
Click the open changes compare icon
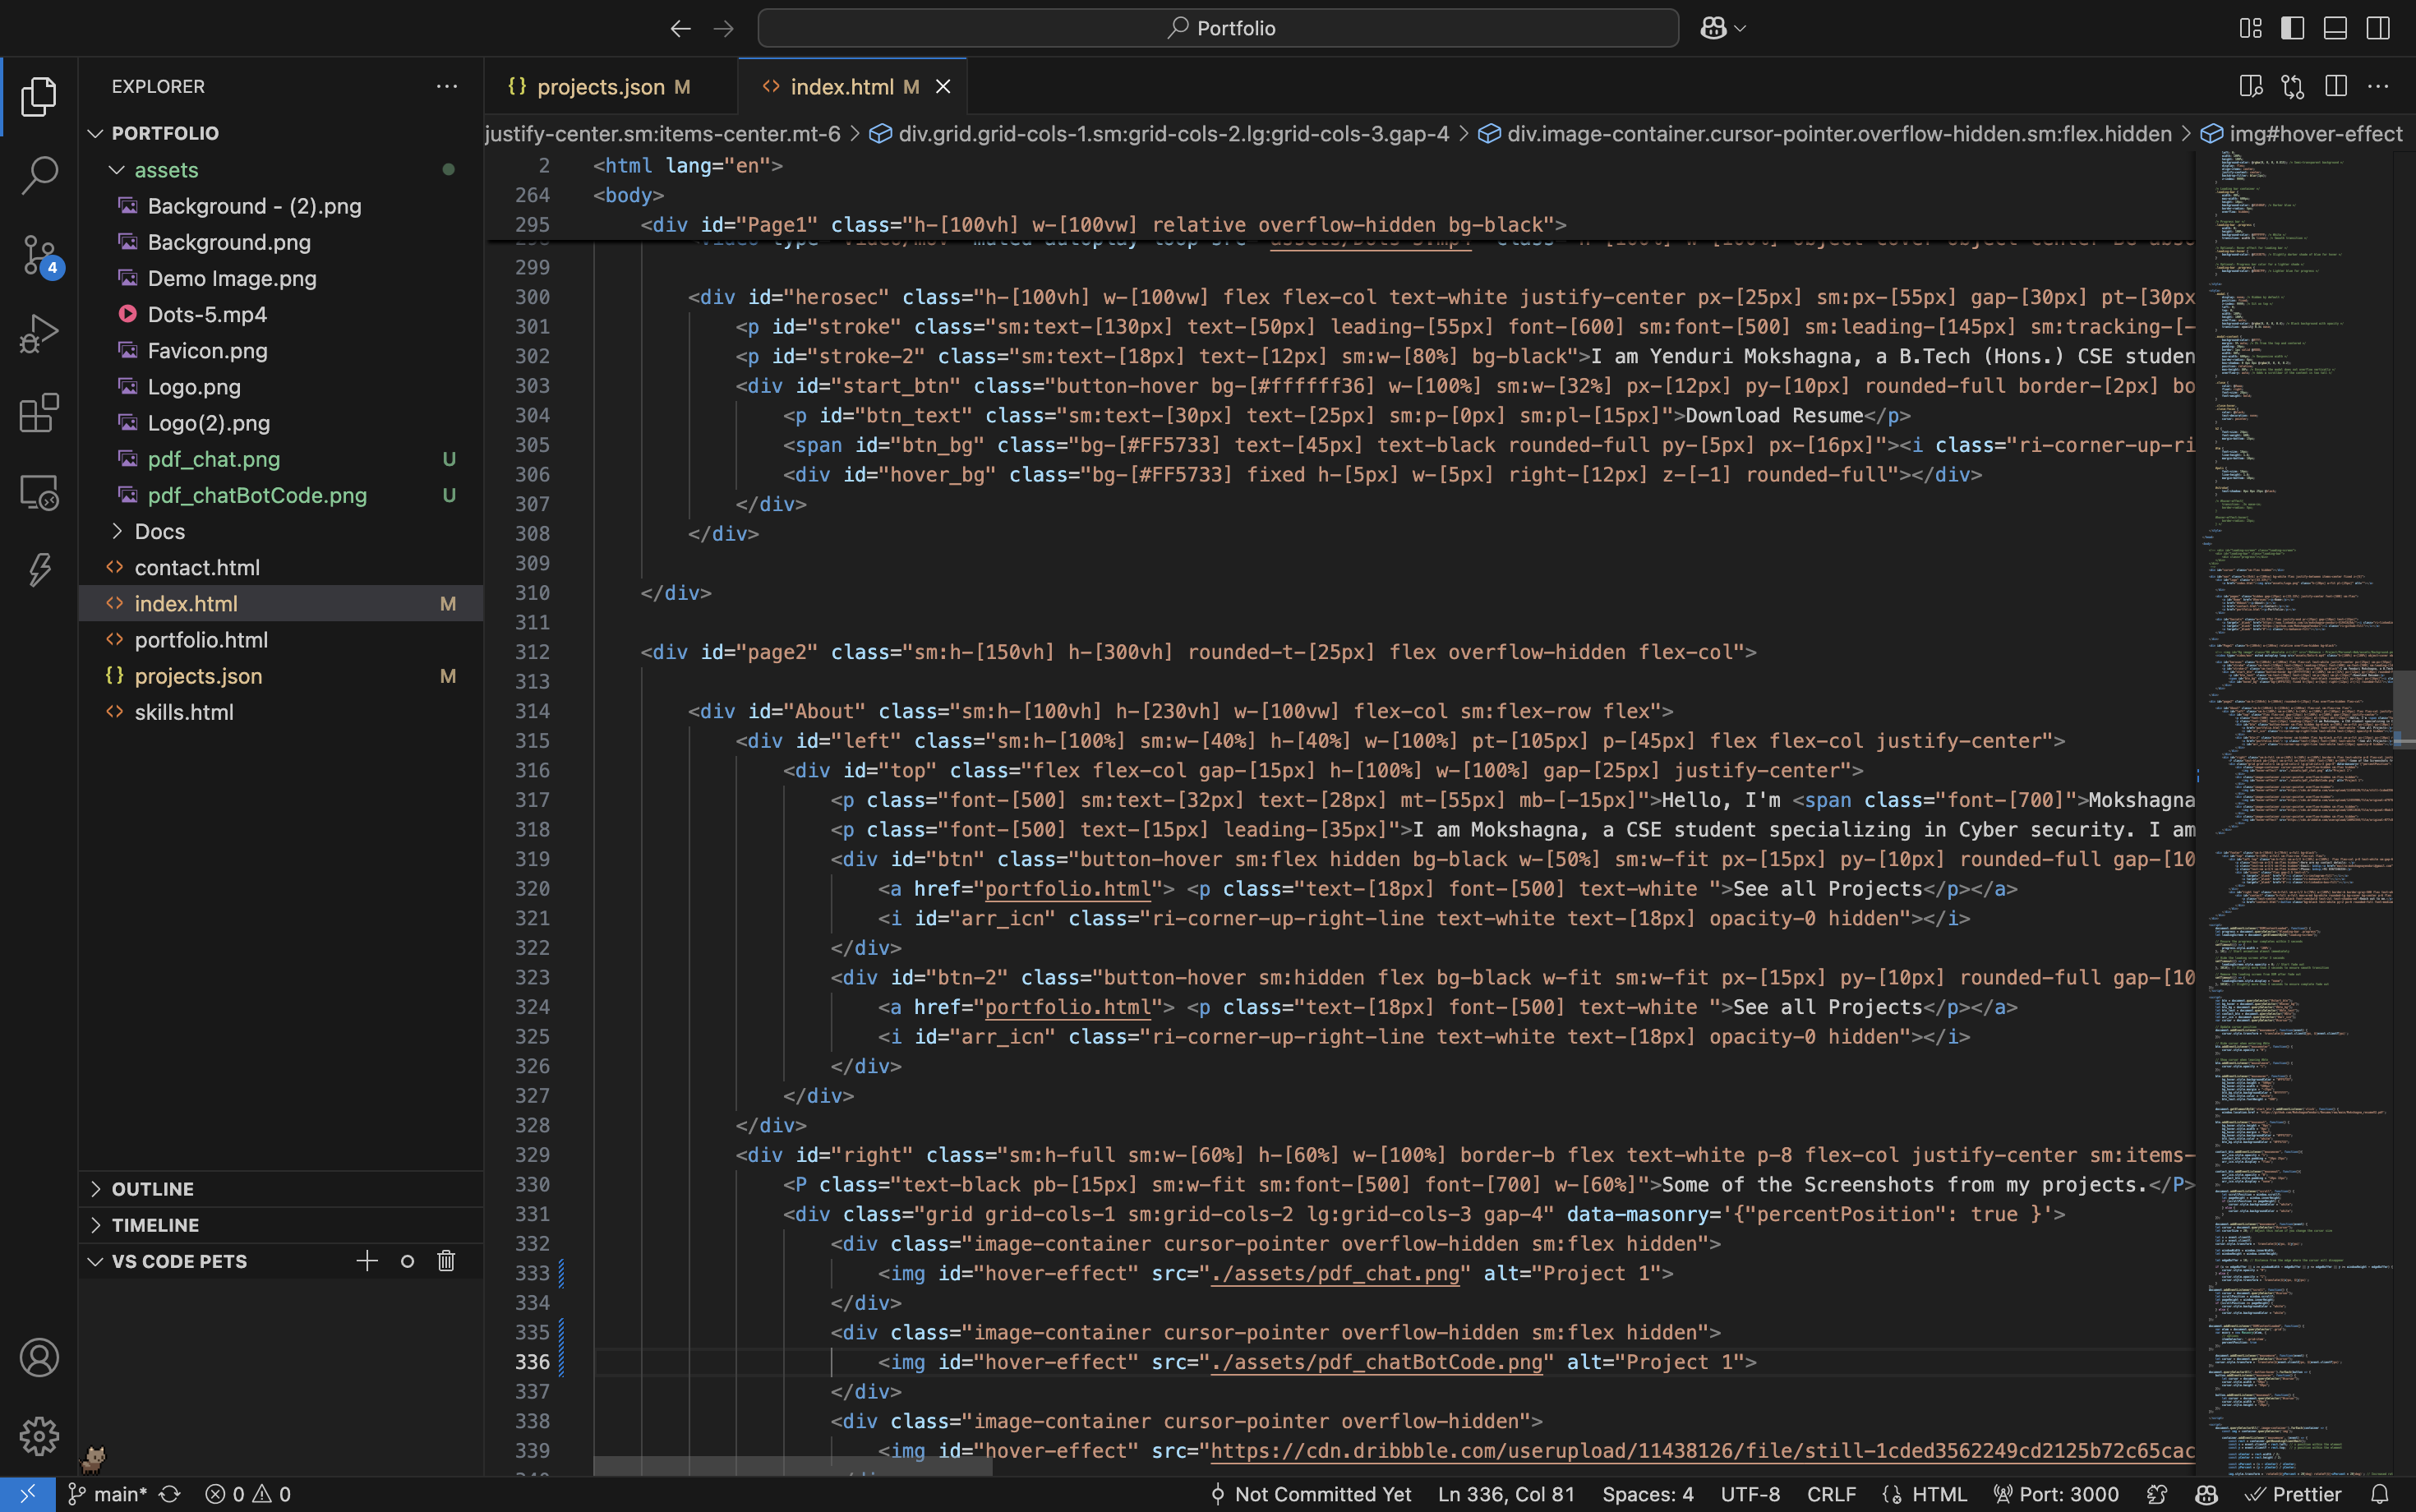(x=2293, y=86)
